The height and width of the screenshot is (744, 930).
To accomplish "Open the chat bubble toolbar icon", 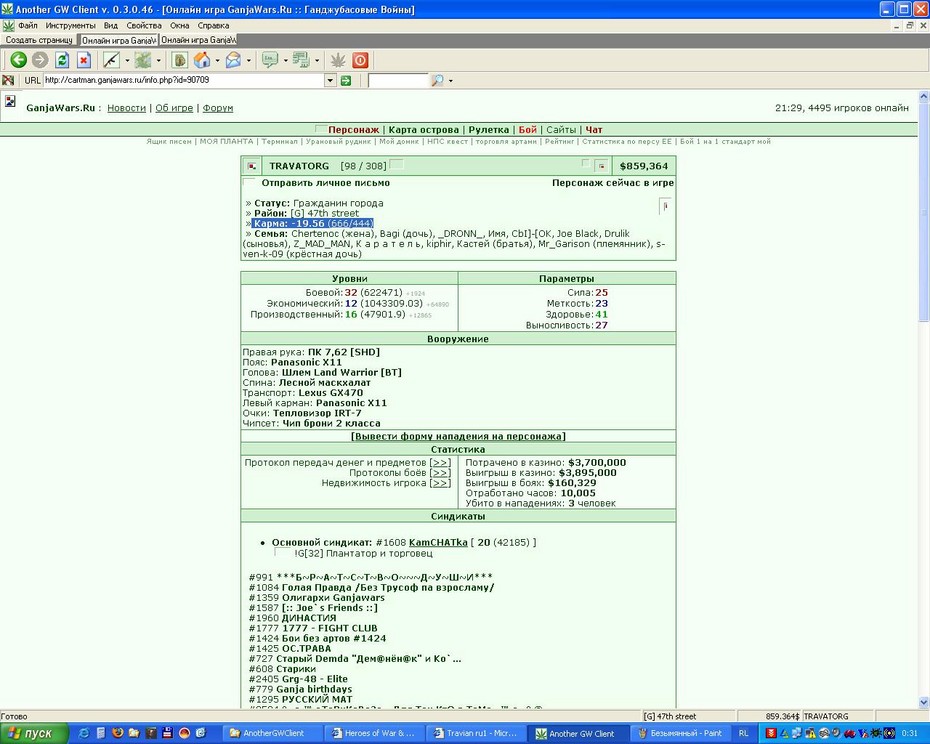I will (x=270, y=60).
